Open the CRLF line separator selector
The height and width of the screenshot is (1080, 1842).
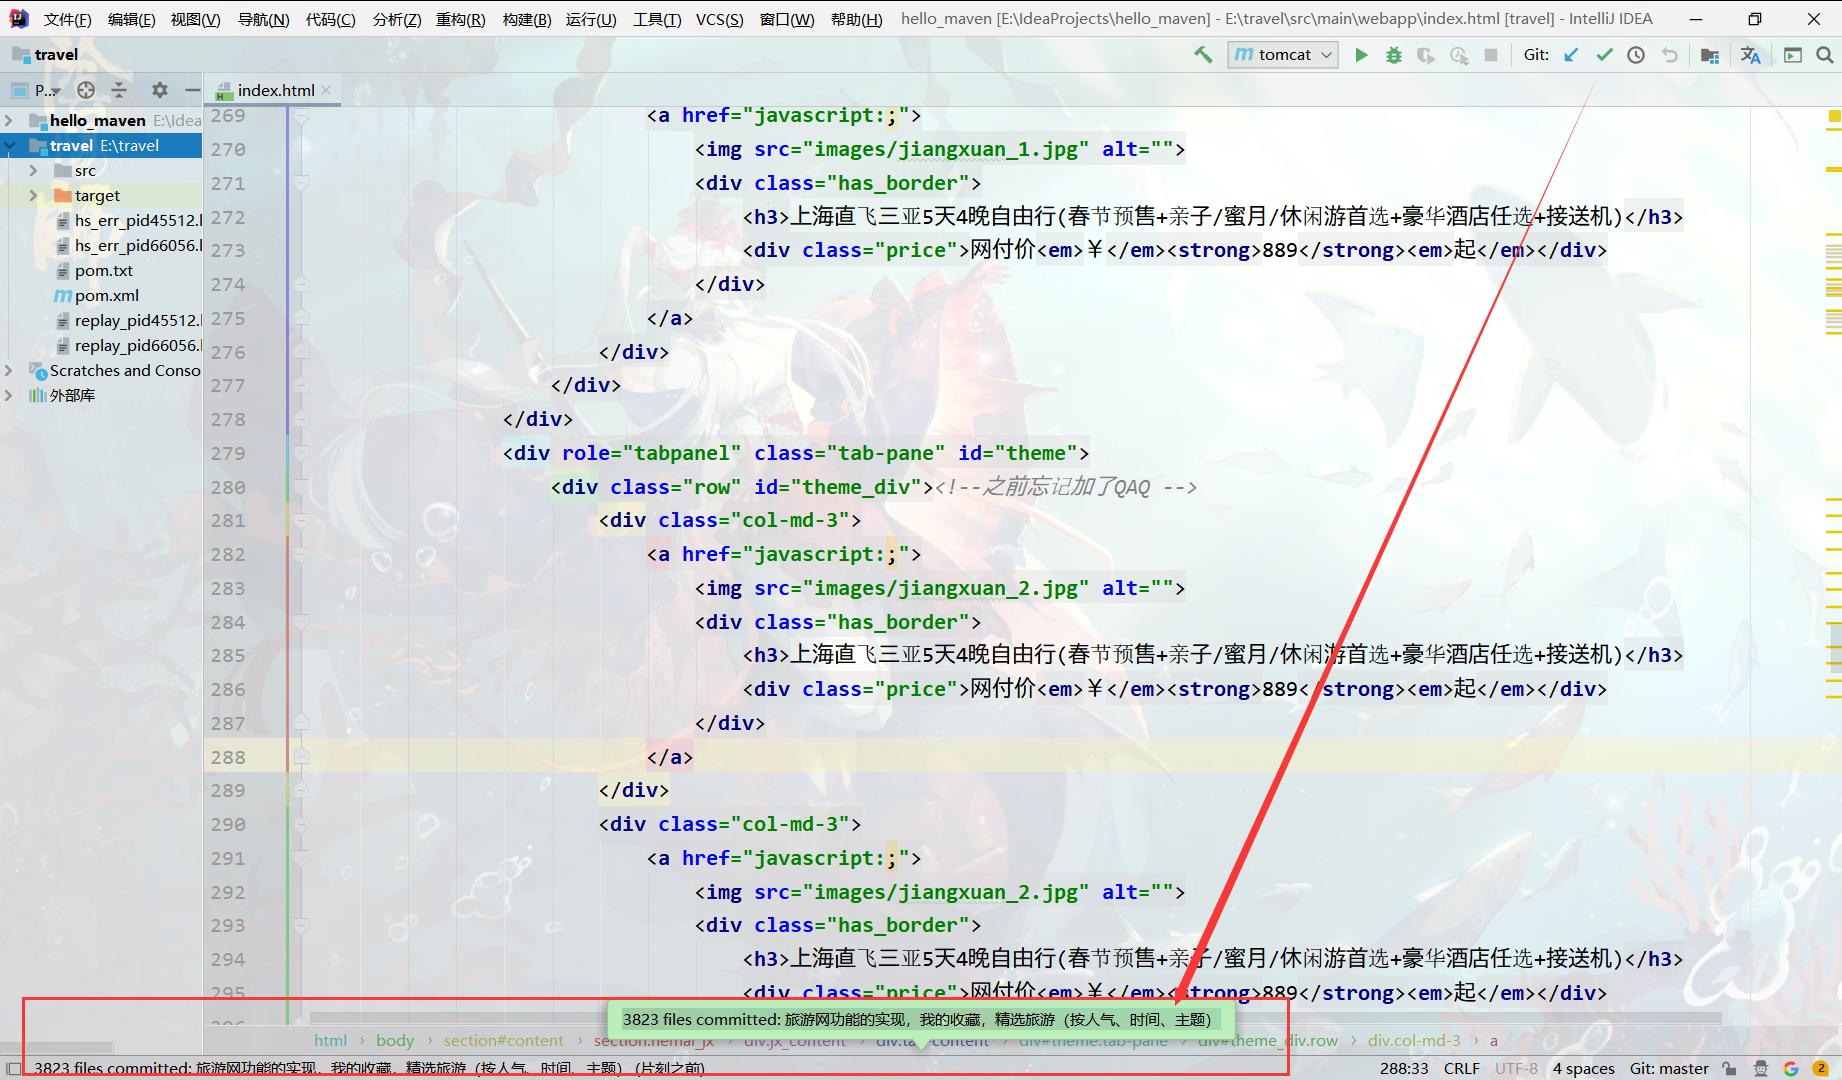tap(1461, 1068)
